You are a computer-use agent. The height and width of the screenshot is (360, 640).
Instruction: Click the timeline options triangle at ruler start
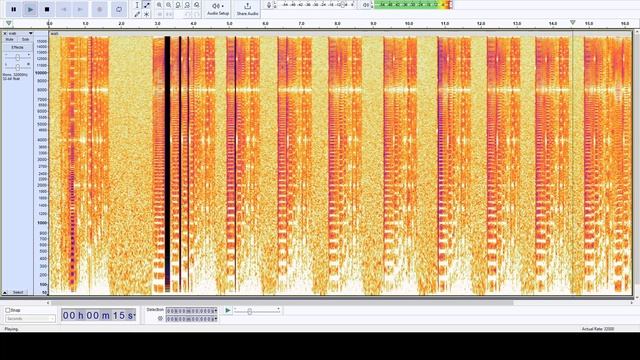coord(9,23)
